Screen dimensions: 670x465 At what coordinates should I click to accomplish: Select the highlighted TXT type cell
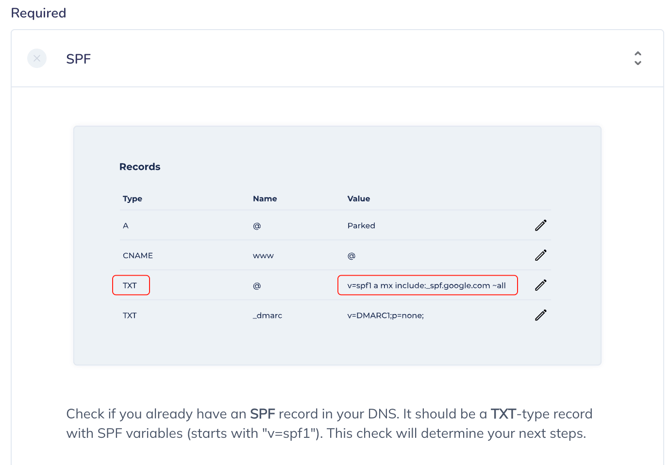point(131,286)
